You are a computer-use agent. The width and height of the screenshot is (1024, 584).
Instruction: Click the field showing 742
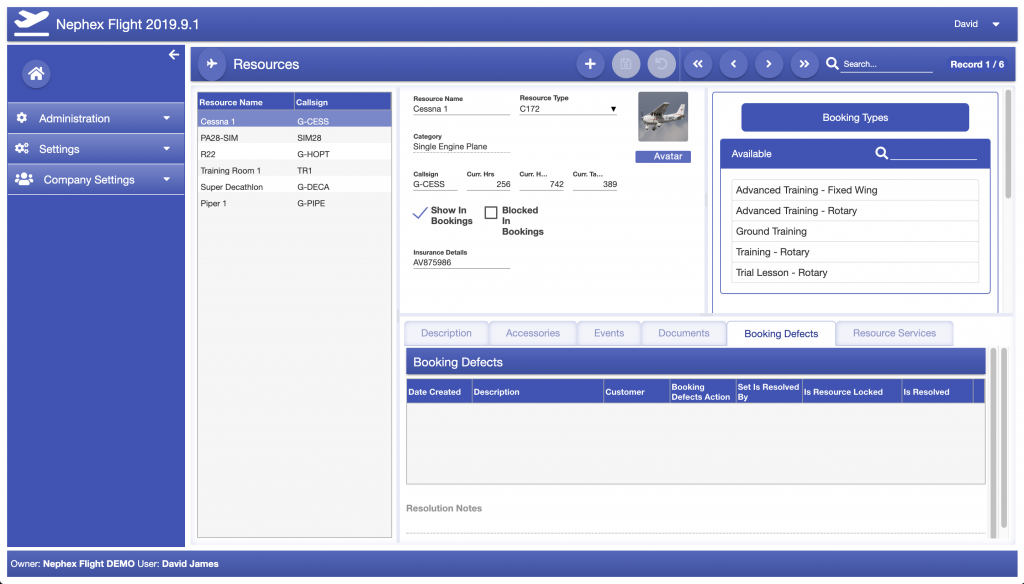(541, 184)
